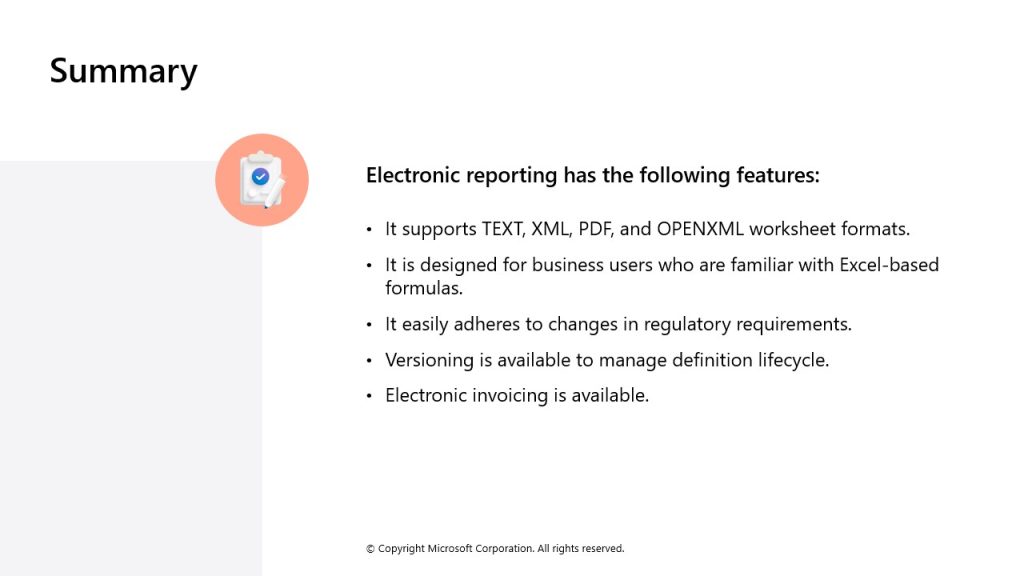Click the word 'formulas.' on the wrapped line

coord(424,288)
